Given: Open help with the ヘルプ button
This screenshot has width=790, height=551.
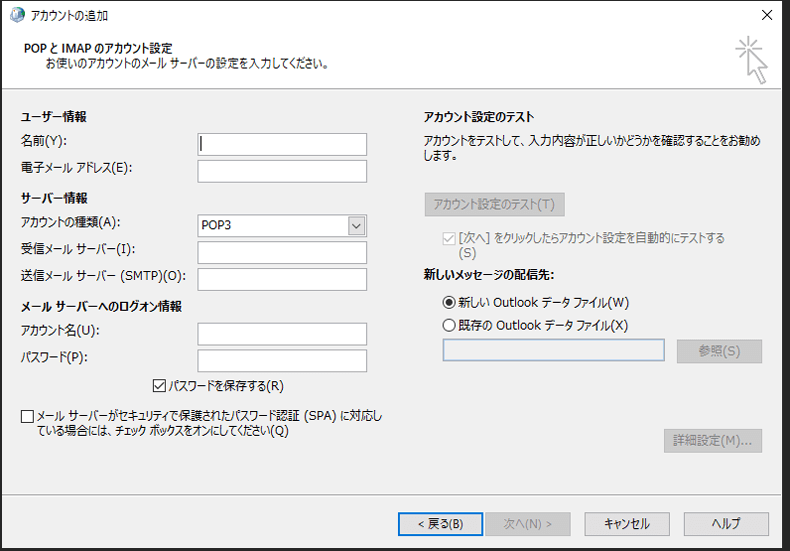Looking at the screenshot, I should (x=726, y=524).
